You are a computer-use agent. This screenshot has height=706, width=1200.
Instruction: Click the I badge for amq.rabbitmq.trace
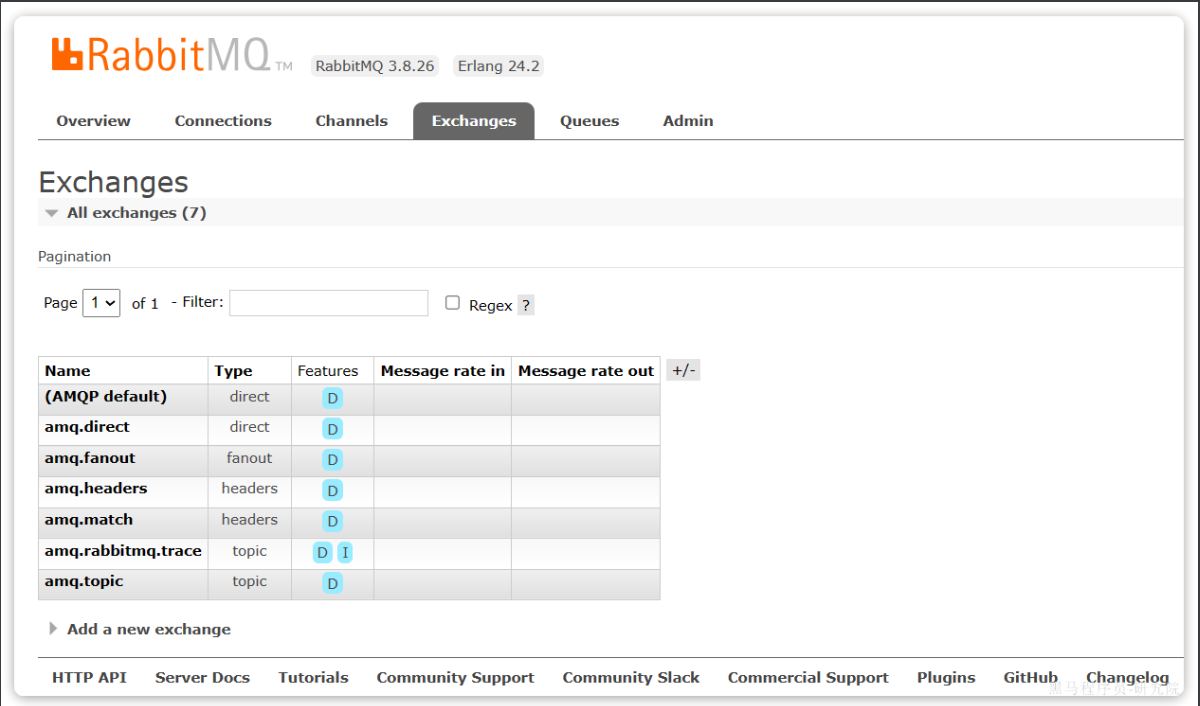[345, 552]
